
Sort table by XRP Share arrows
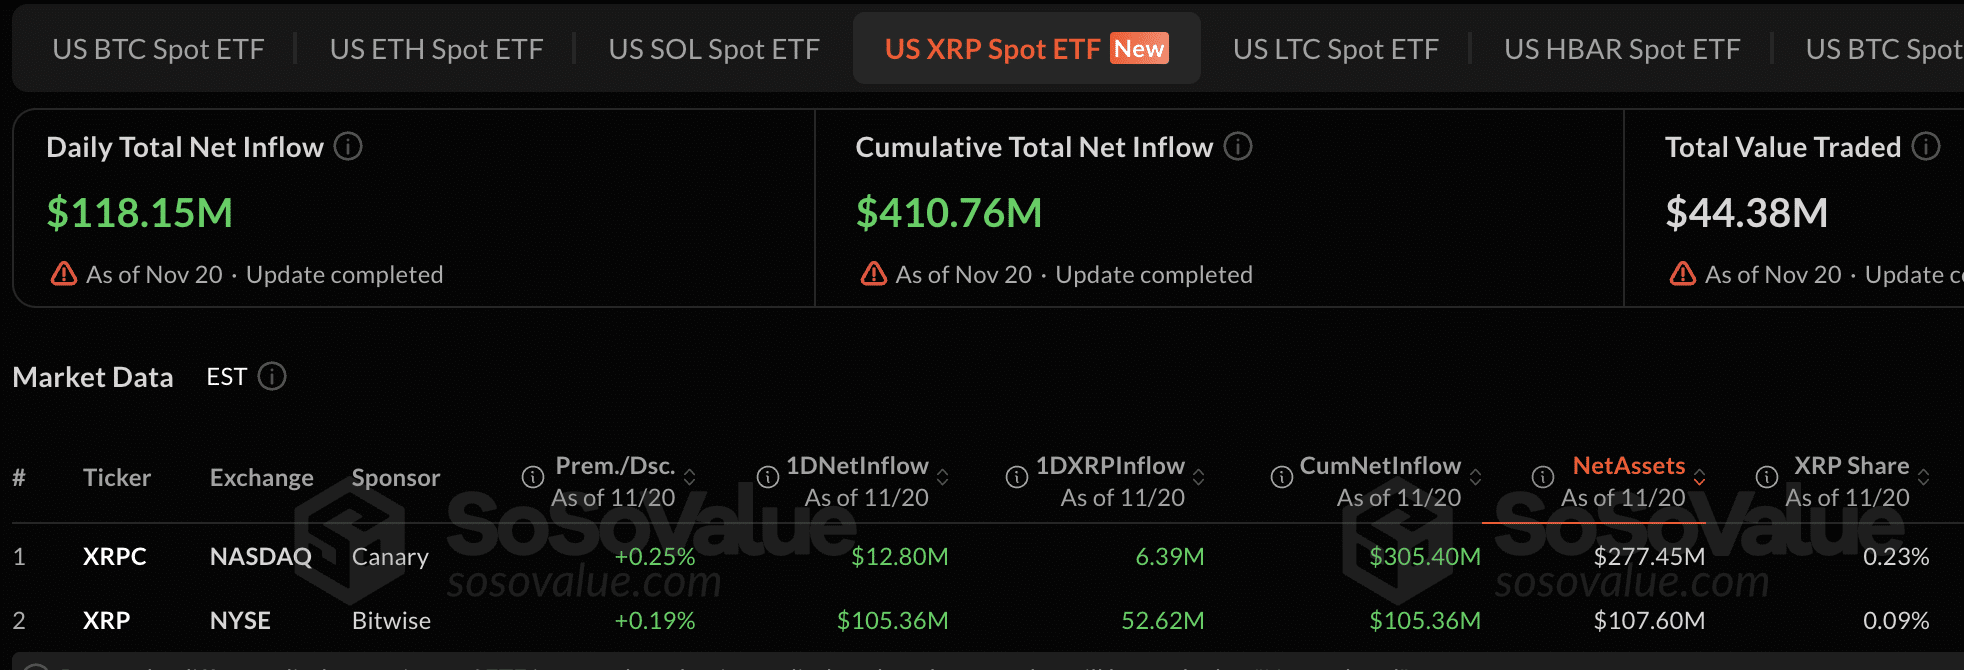[1923, 478]
